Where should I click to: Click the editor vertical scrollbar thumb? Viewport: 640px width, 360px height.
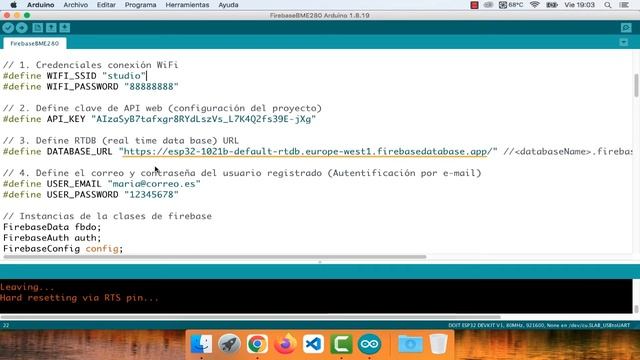[x=636, y=85]
